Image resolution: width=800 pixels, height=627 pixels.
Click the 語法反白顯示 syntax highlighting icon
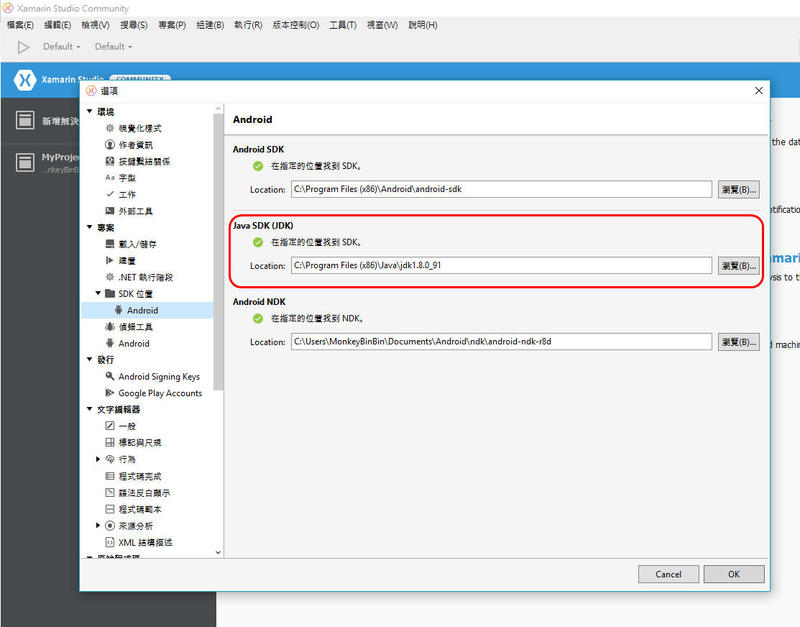[x=109, y=492]
